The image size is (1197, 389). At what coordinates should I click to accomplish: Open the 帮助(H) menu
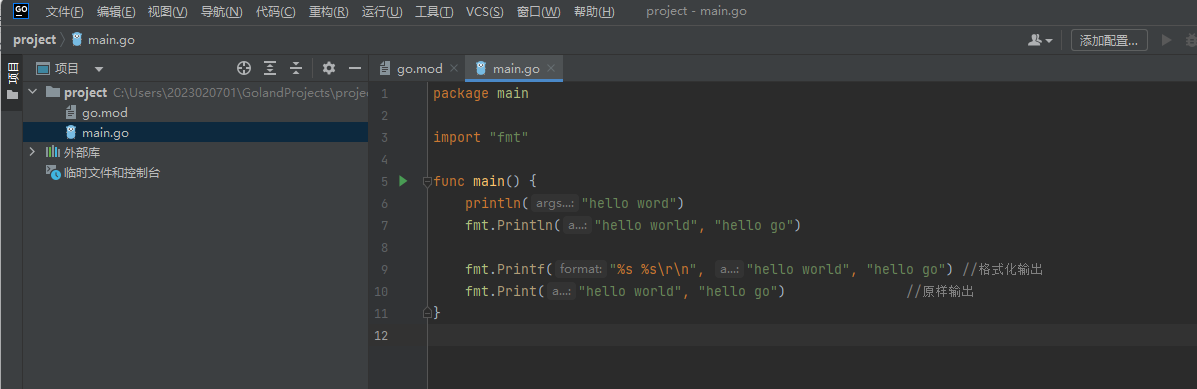point(593,11)
